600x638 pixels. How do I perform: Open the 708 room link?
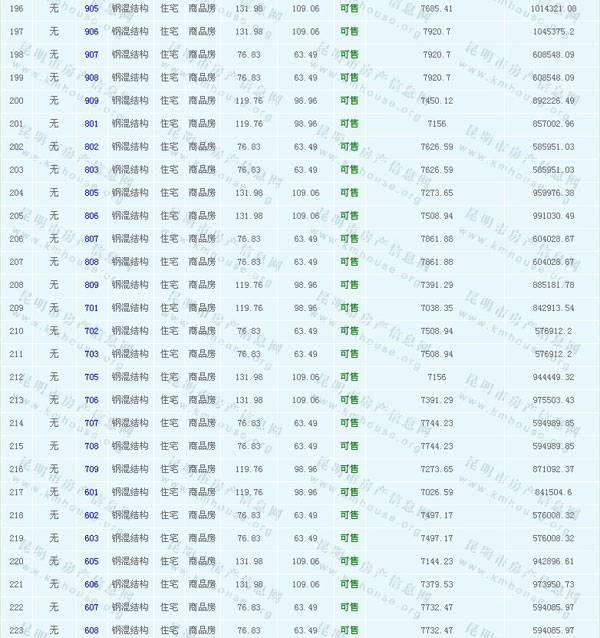pyautogui.click(x=92, y=446)
